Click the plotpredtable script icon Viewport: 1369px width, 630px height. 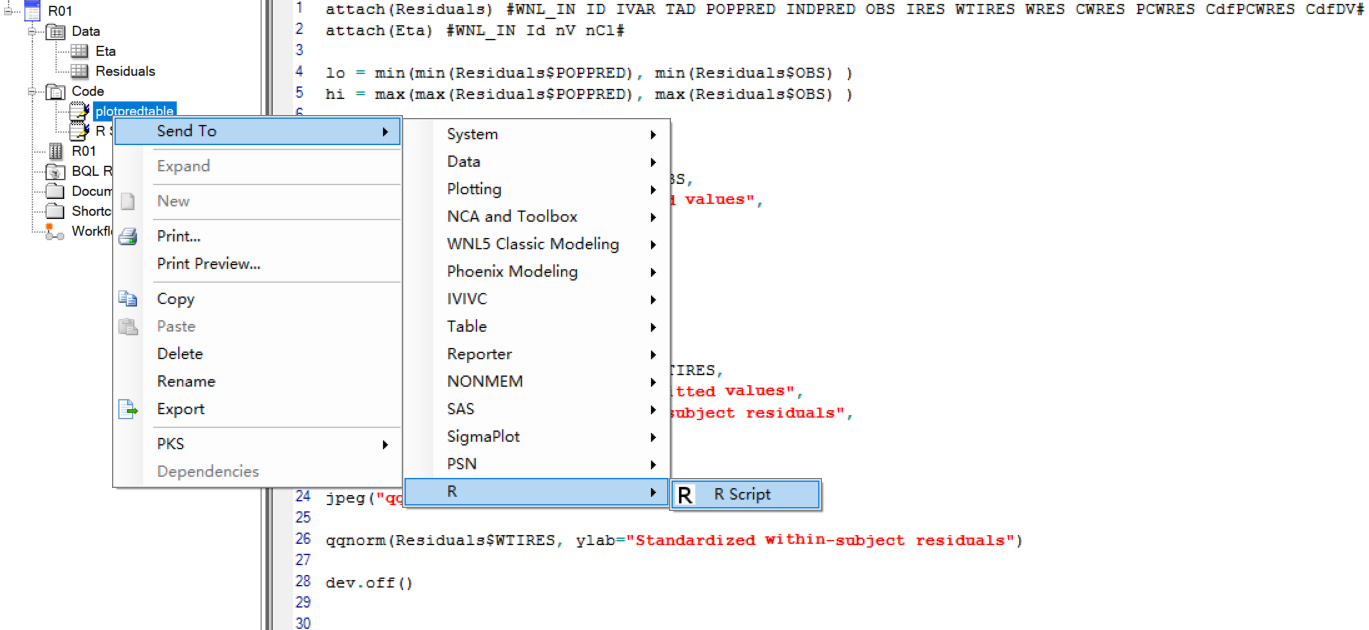[80, 111]
